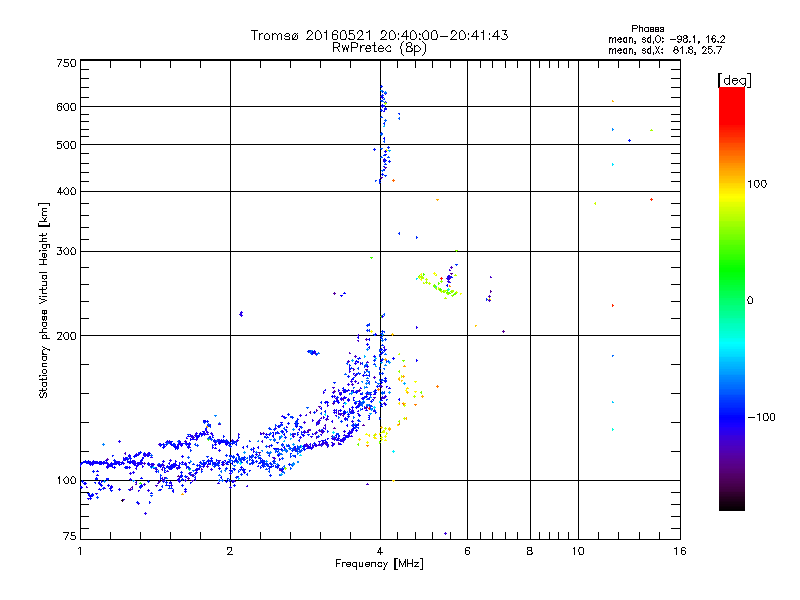The image size is (800, 600).
Task: Click the yellow-green echo cluster near 270 km
Action: pos(438,285)
